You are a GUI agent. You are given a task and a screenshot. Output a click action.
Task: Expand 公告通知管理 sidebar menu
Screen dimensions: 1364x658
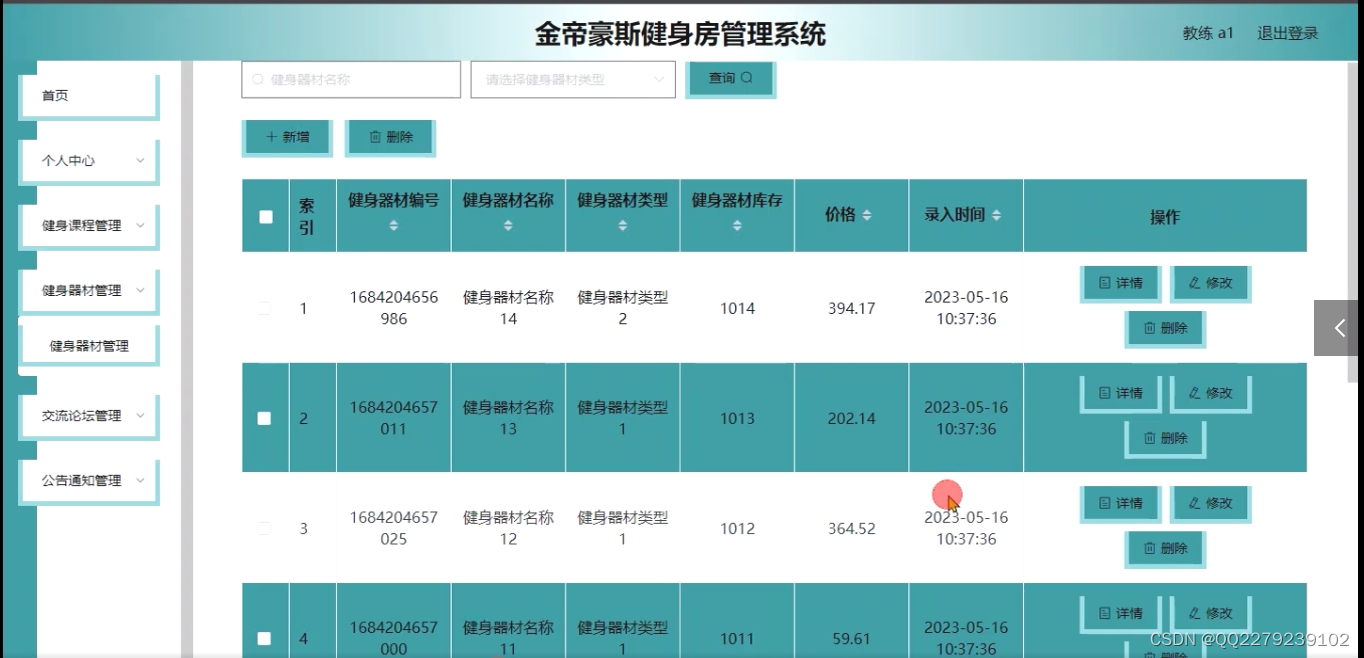[x=88, y=481]
